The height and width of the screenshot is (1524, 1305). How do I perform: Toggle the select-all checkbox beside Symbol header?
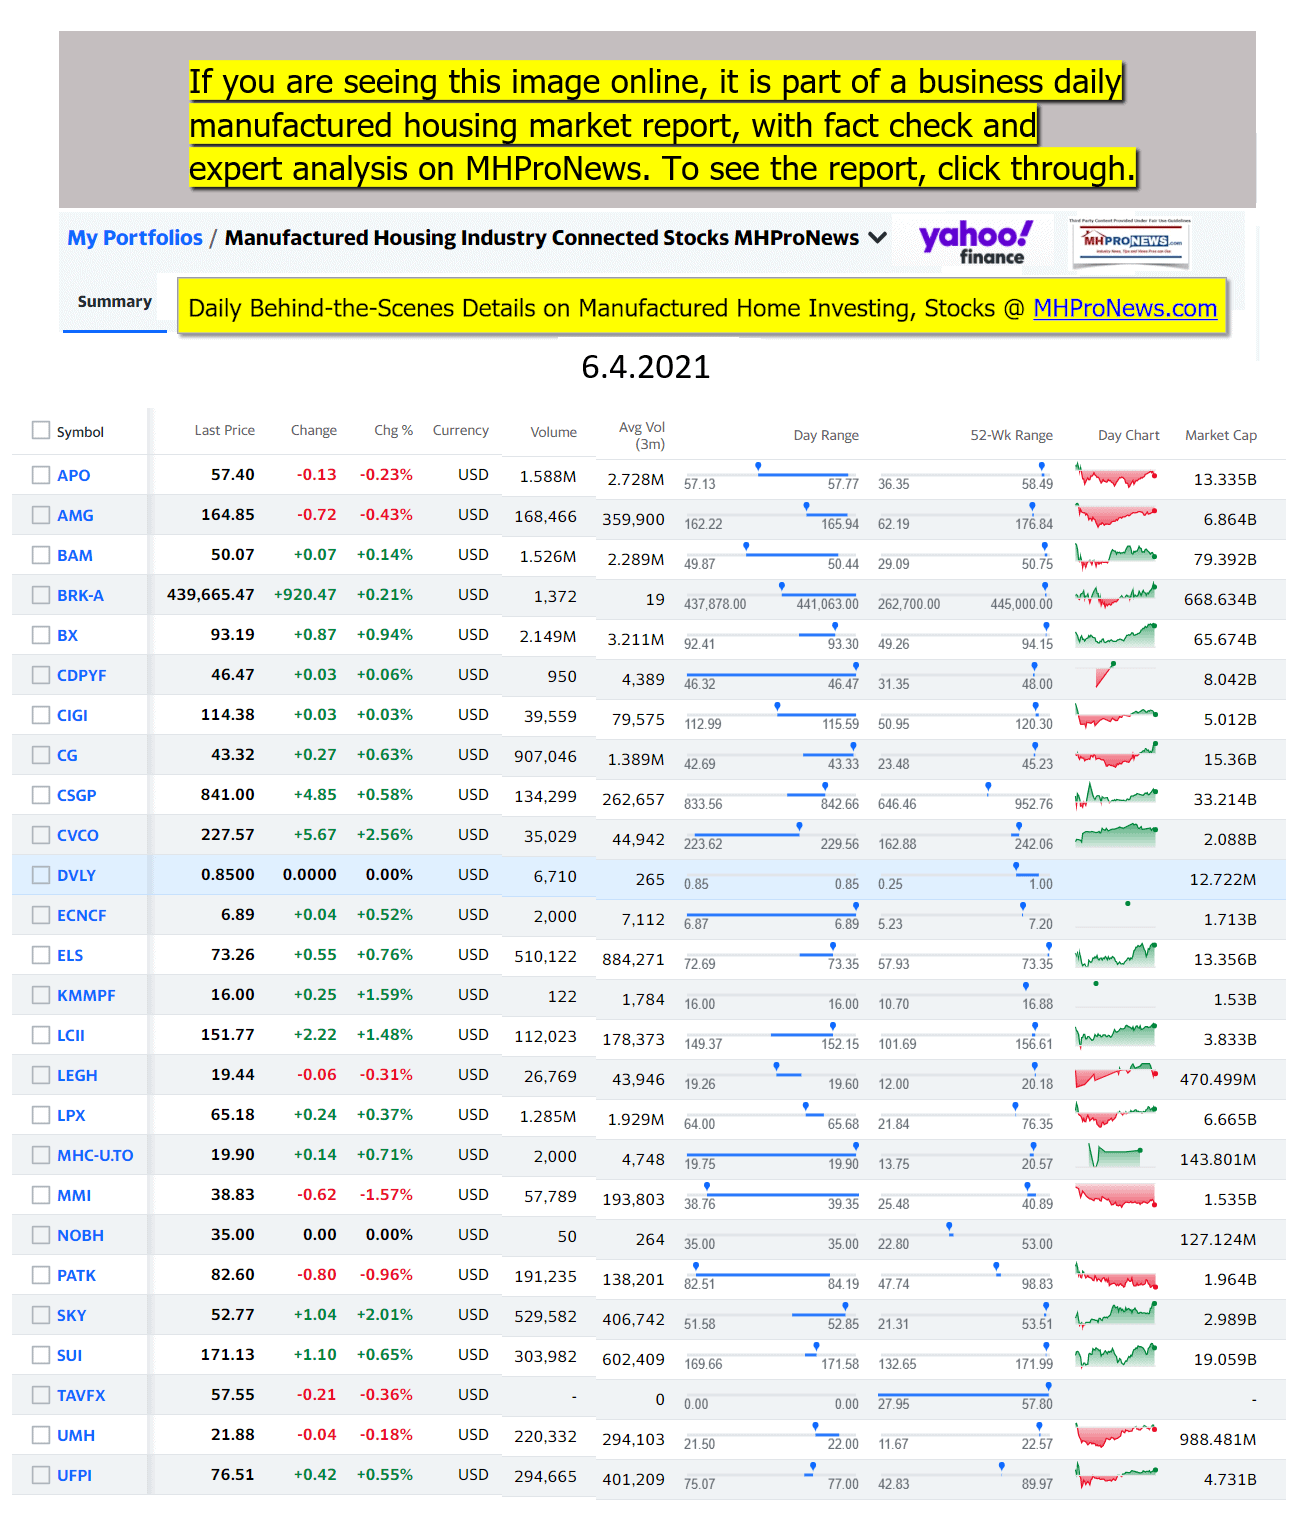click(x=41, y=430)
